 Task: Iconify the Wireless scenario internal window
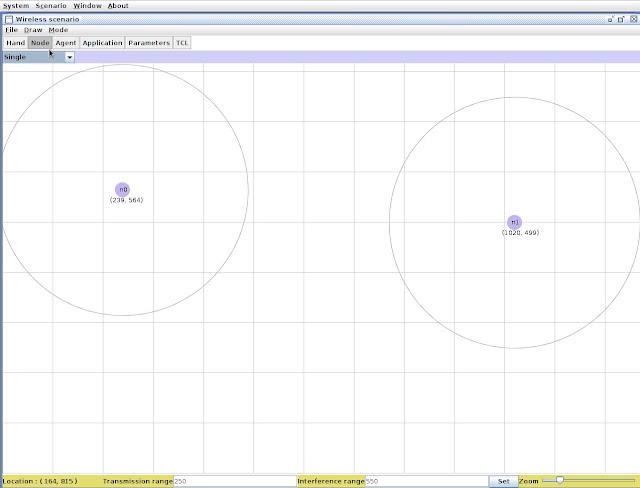[x=611, y=19]
